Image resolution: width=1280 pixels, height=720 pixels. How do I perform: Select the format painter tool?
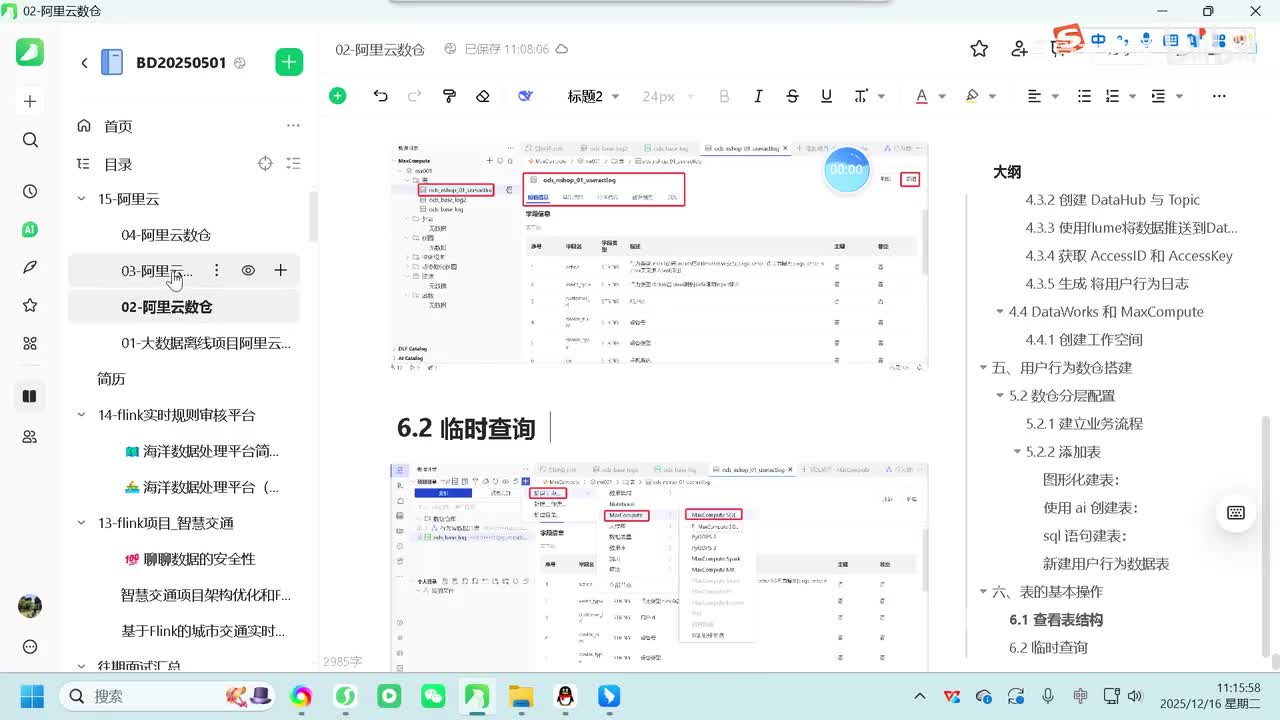pos(449,96)
